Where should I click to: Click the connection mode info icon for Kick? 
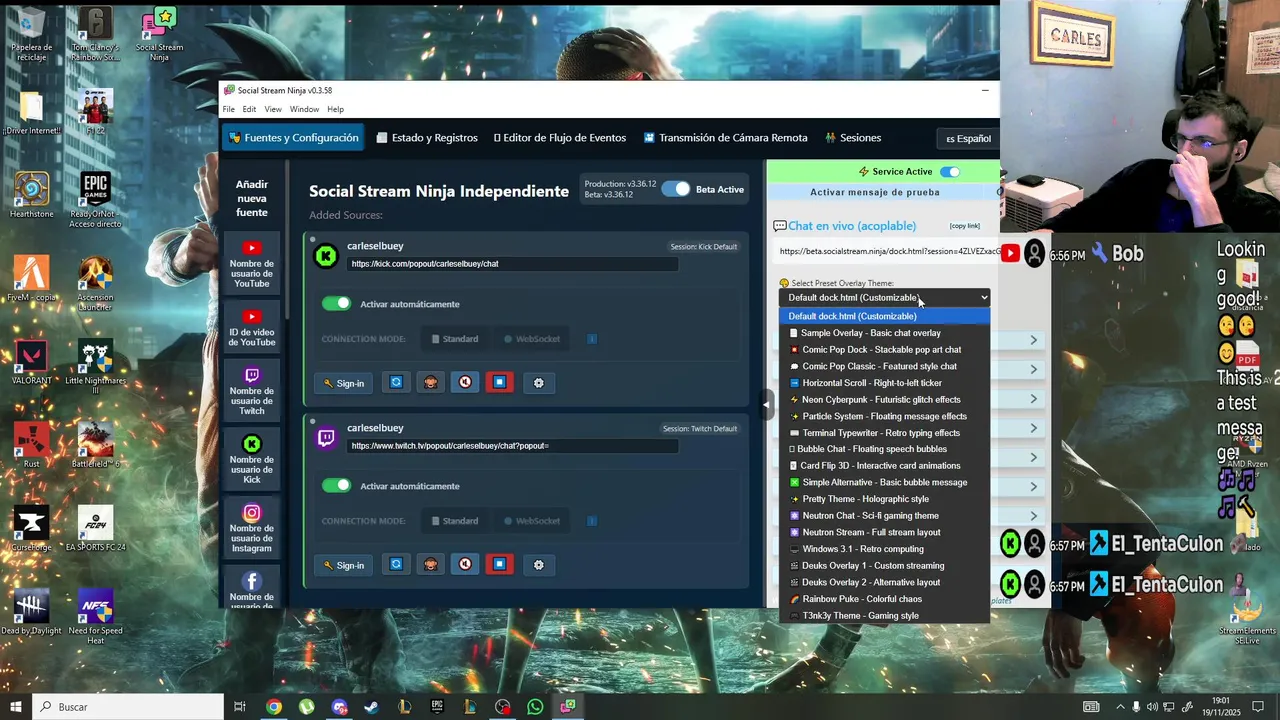[592, 339]
